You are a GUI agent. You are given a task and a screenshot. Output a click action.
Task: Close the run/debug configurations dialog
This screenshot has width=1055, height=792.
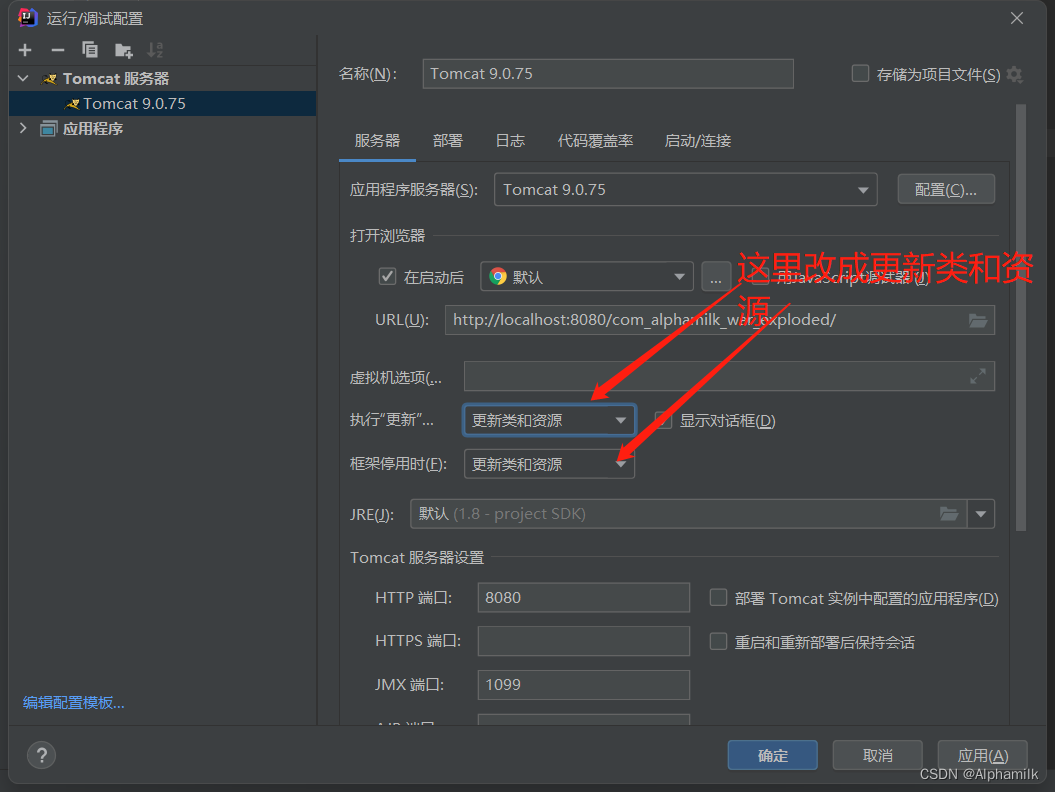(x=1017, y=18)
